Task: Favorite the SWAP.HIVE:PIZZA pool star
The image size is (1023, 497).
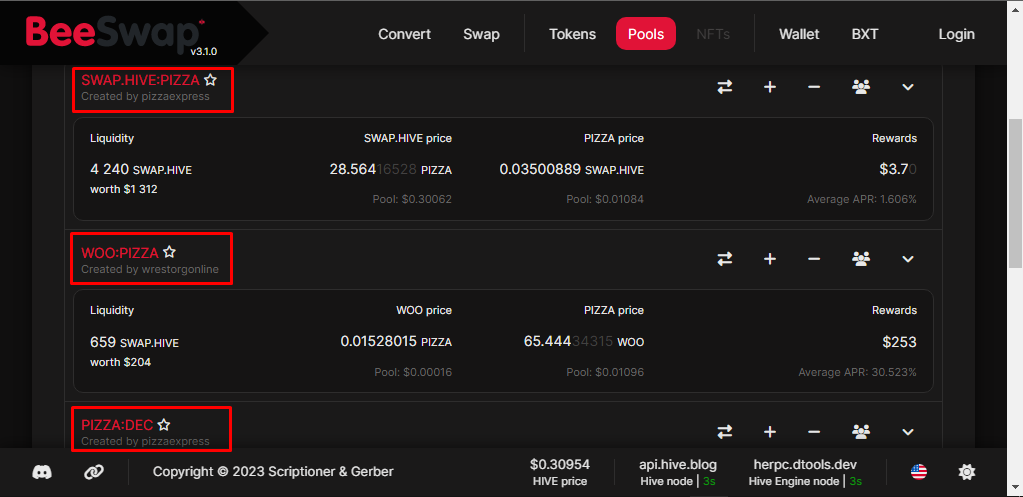Action: pos(209,80)
